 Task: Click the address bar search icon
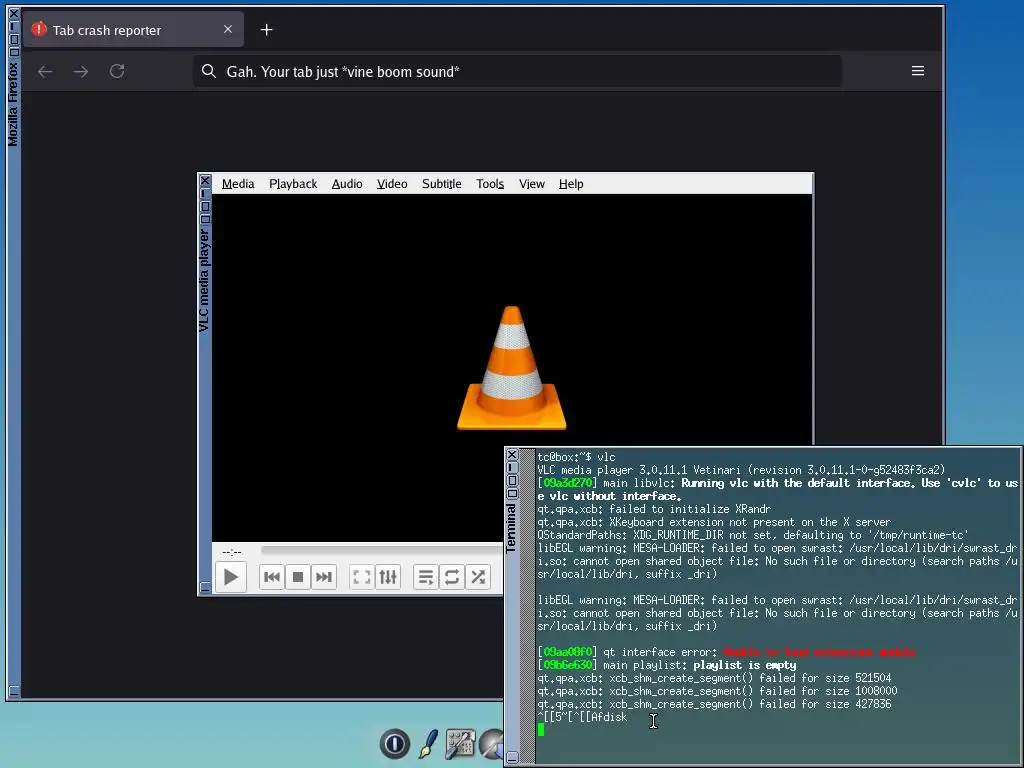pyautogui.click(x=209, y=71)
